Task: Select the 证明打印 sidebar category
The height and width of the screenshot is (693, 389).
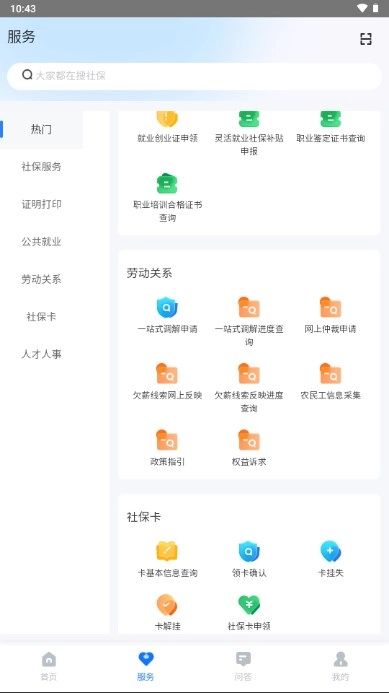Action: point(41,204)
